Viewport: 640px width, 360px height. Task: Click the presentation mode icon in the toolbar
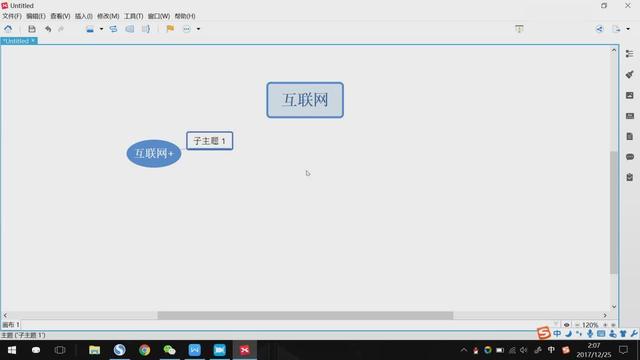pos(519,29)
